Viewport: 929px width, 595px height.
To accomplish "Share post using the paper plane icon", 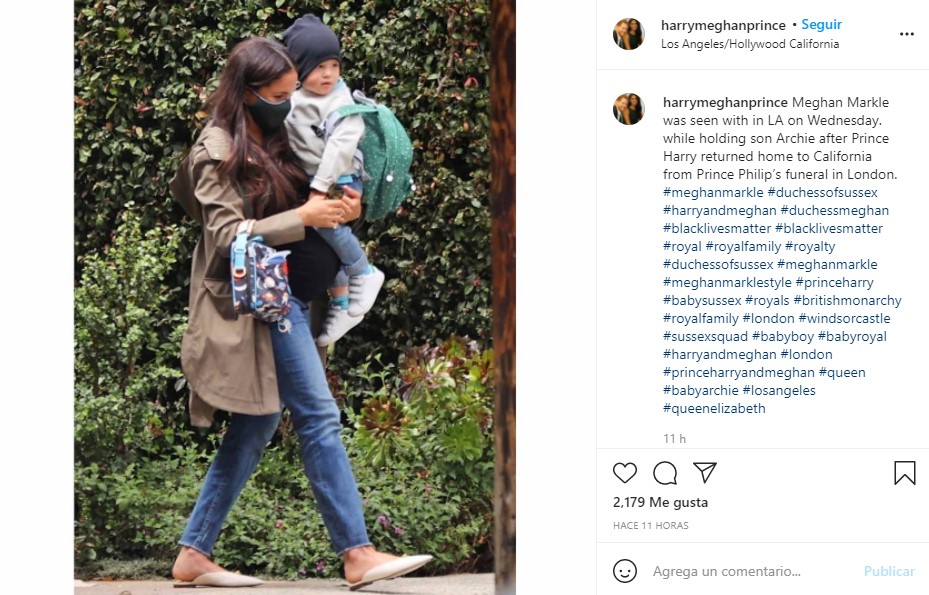I will [705, 472].
